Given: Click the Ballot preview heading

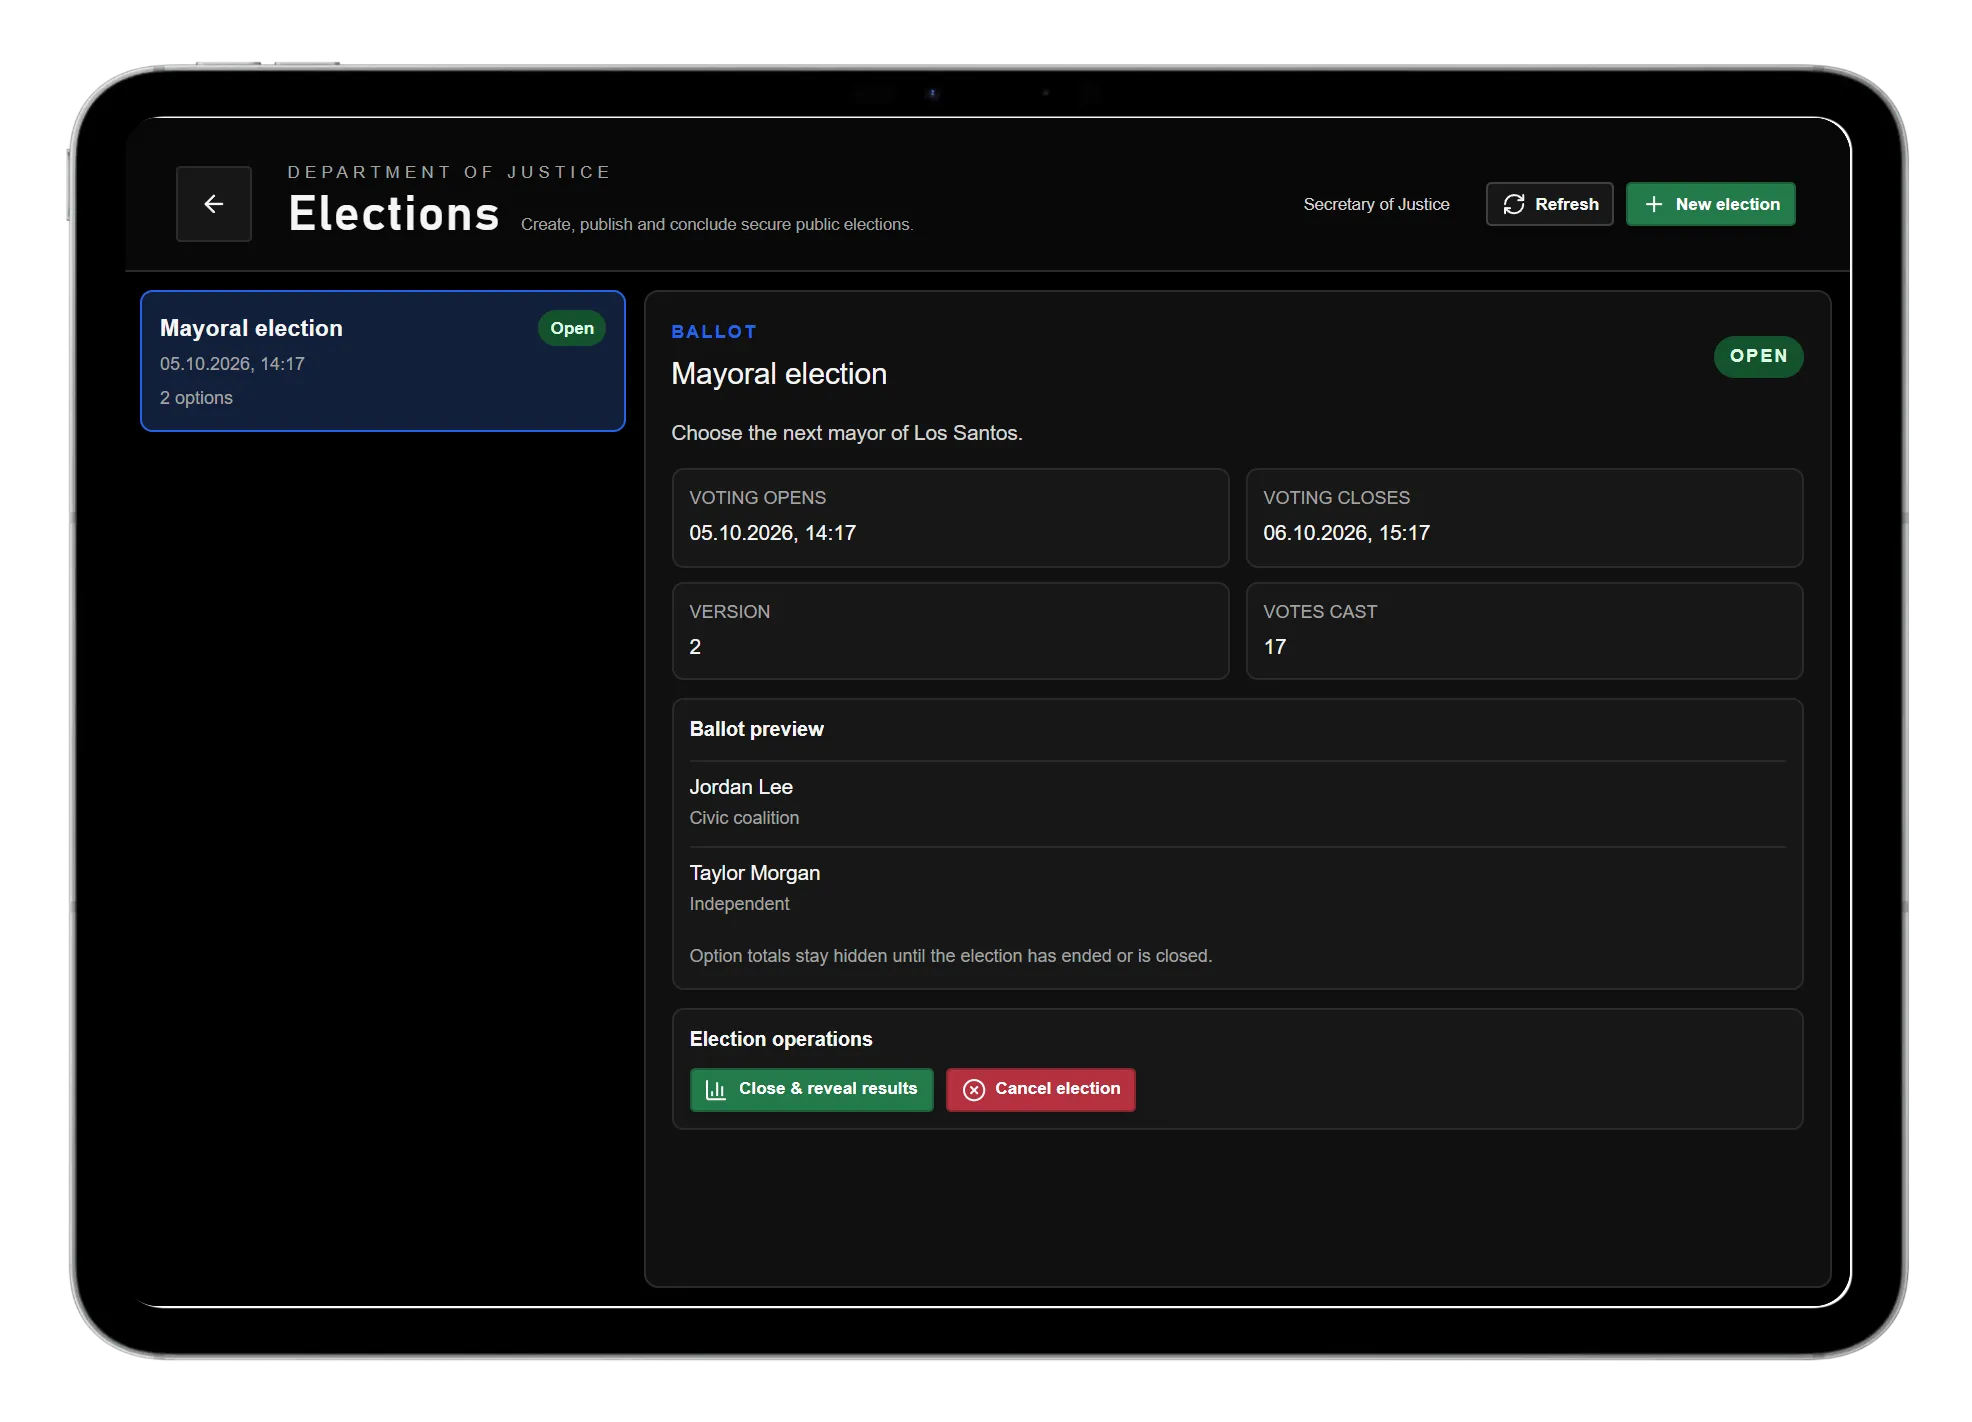Looking at the screenshot, I should pyautogui.click(x=756, y=729).
